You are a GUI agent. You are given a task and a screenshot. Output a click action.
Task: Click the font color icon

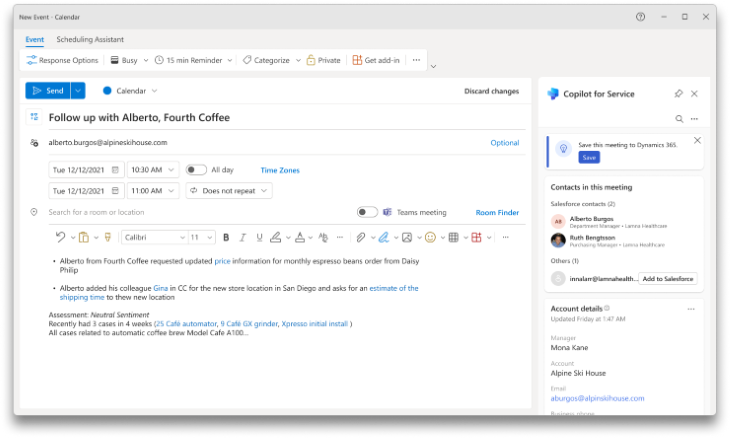coord(300,237)
